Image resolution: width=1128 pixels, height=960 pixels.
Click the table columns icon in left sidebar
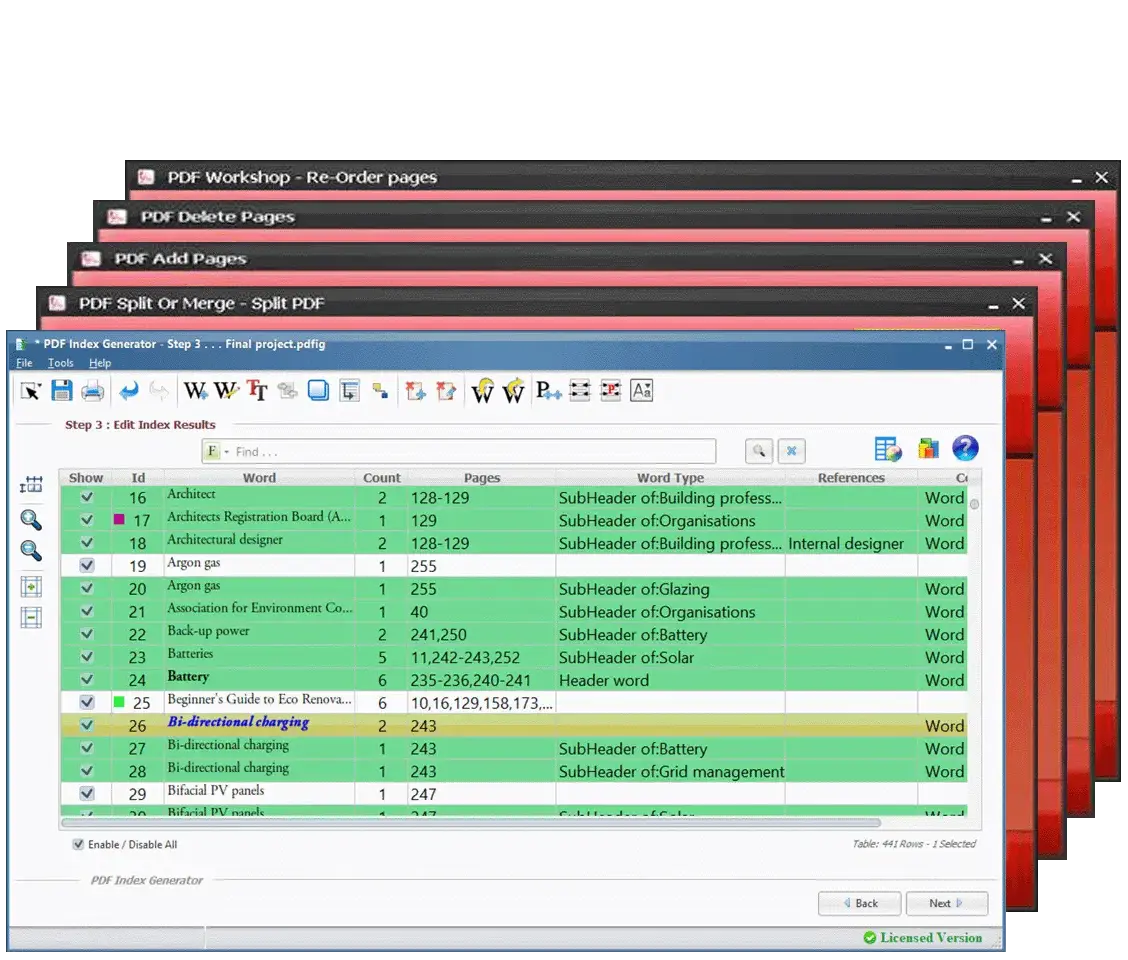pyautogui.click(x=31, y=485)
